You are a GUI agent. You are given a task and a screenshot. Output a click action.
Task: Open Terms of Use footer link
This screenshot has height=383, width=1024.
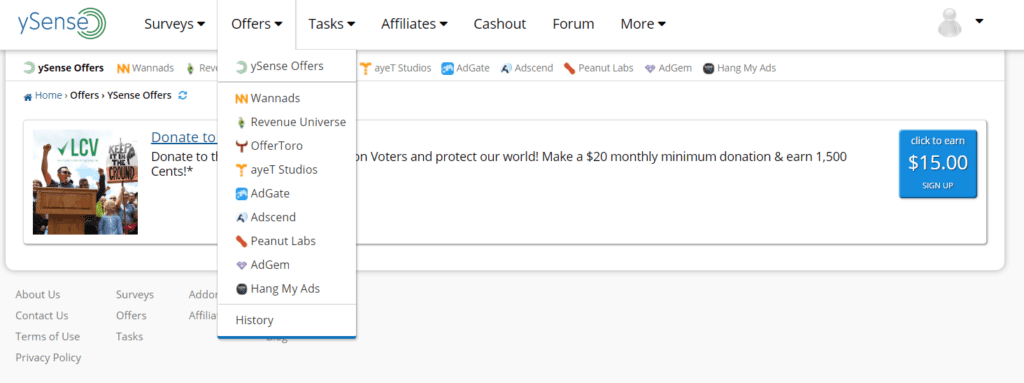[x=48, y=337]
